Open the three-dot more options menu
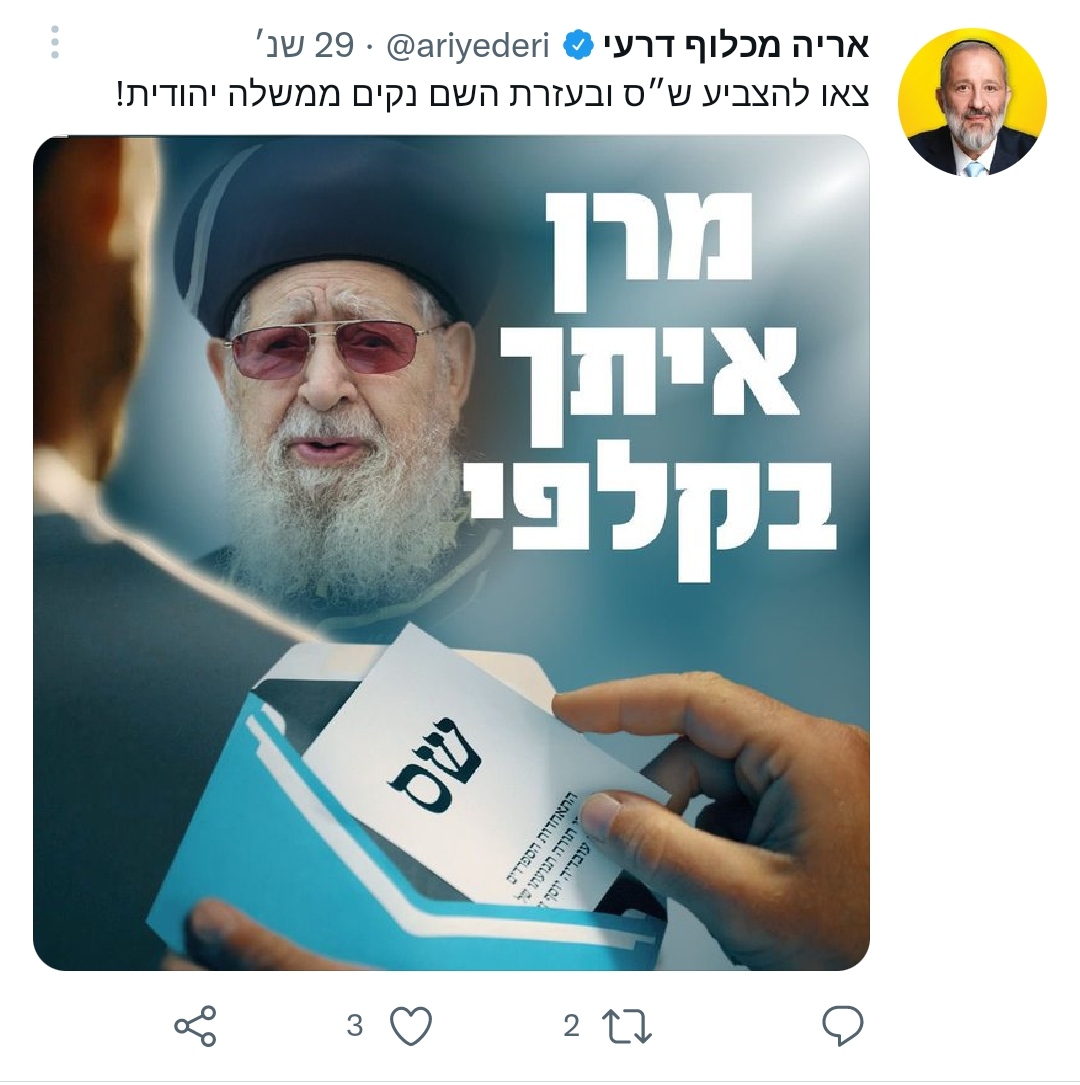This screenshot has height=1085, width=1080. pyautogui.click(x=55, y=43)
